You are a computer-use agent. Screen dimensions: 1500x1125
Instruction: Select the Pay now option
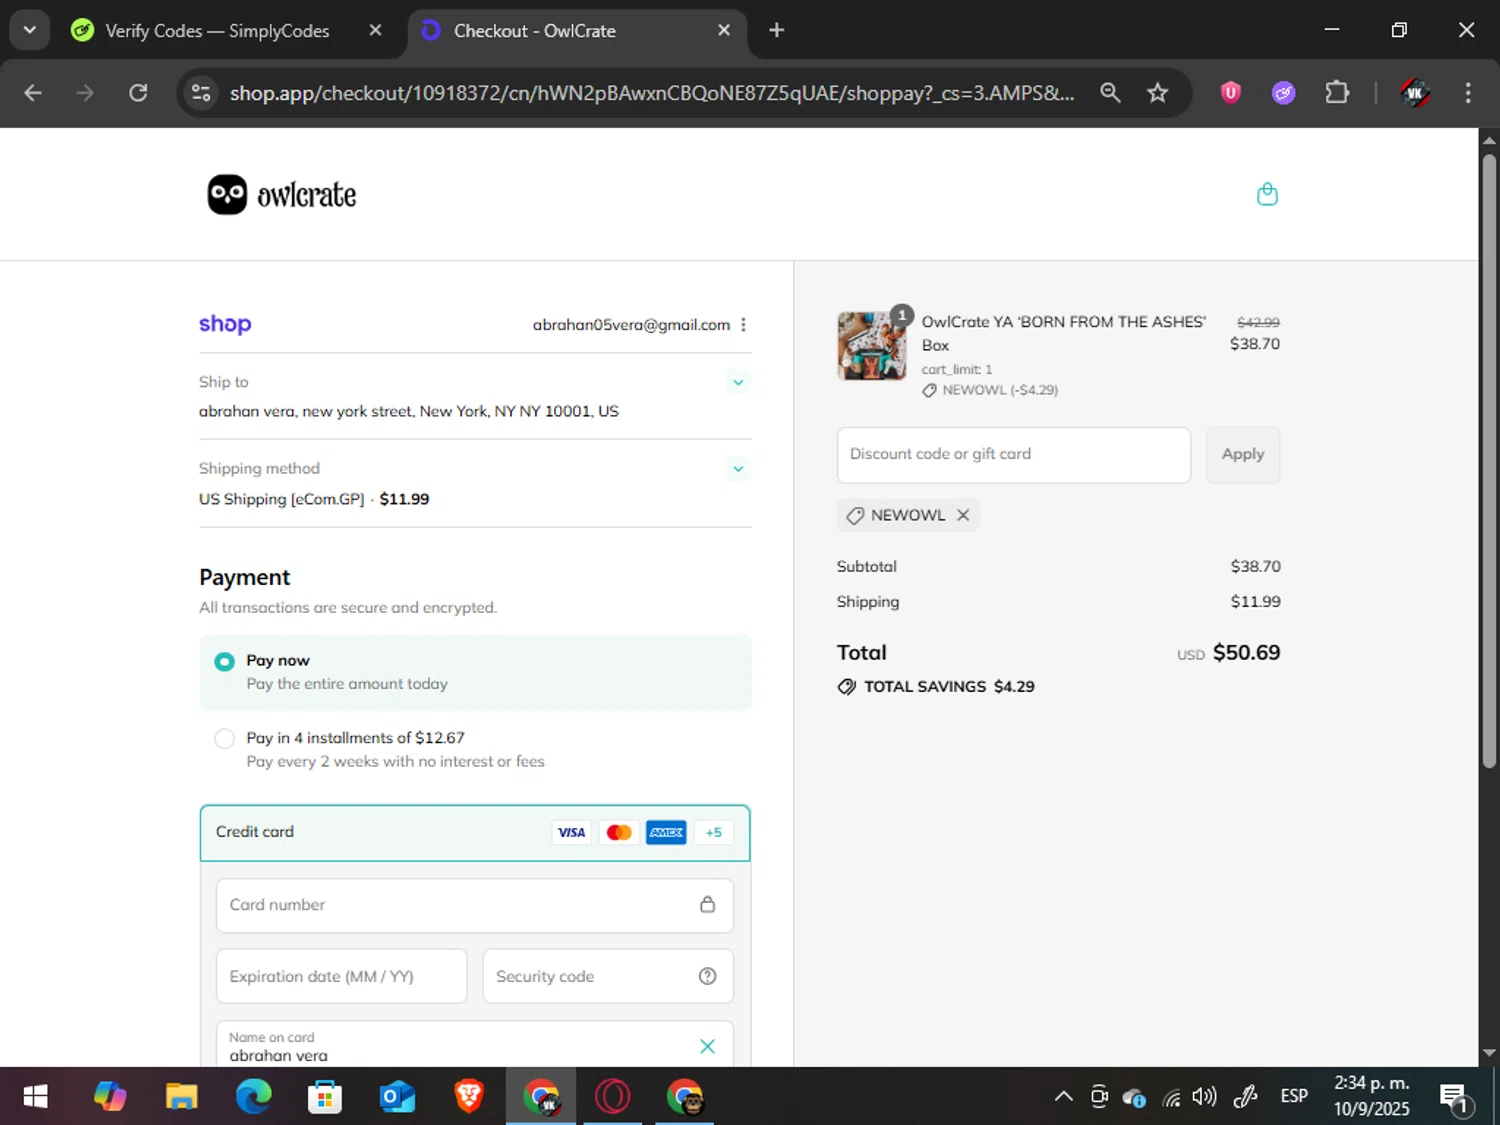tap(475, 672)
